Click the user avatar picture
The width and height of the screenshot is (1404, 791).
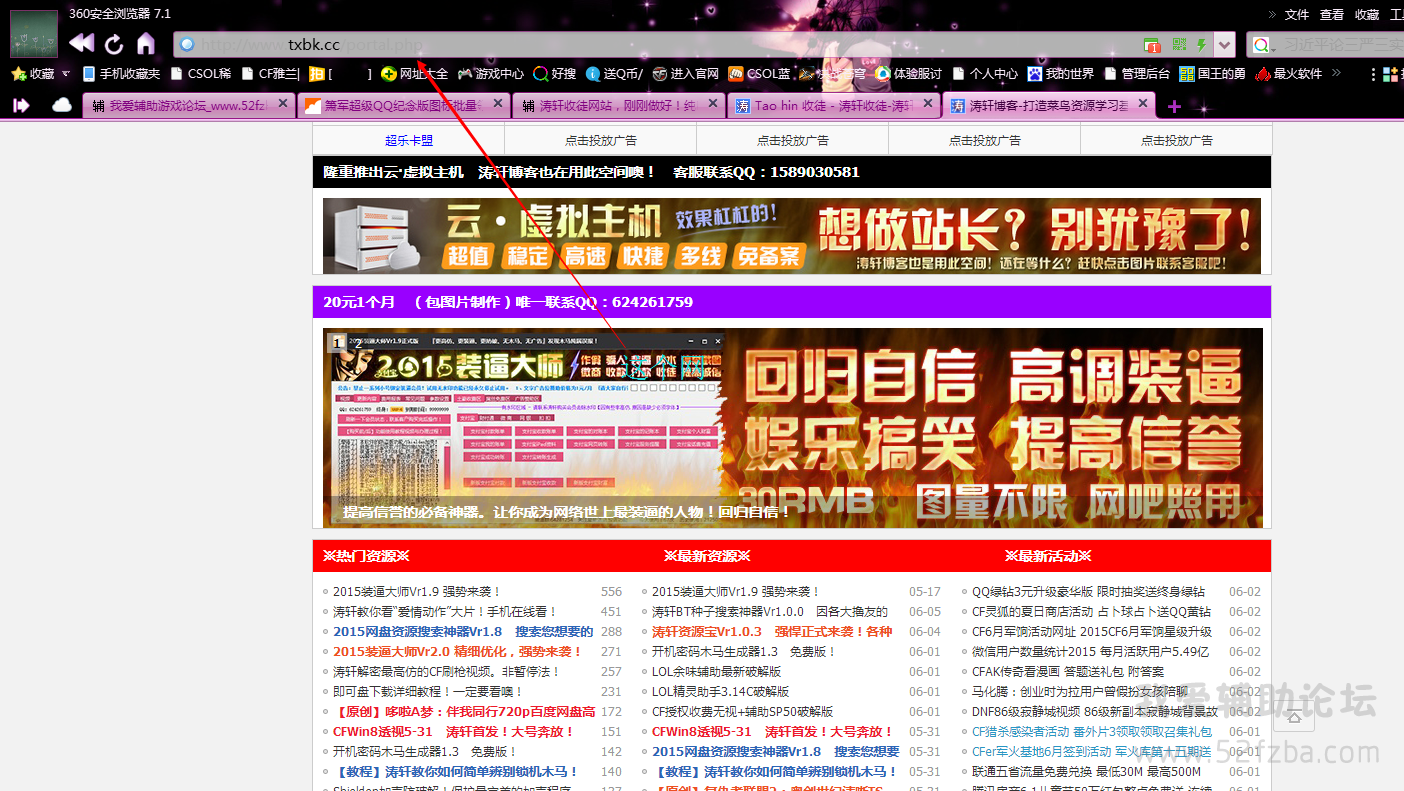click(34, 34)
